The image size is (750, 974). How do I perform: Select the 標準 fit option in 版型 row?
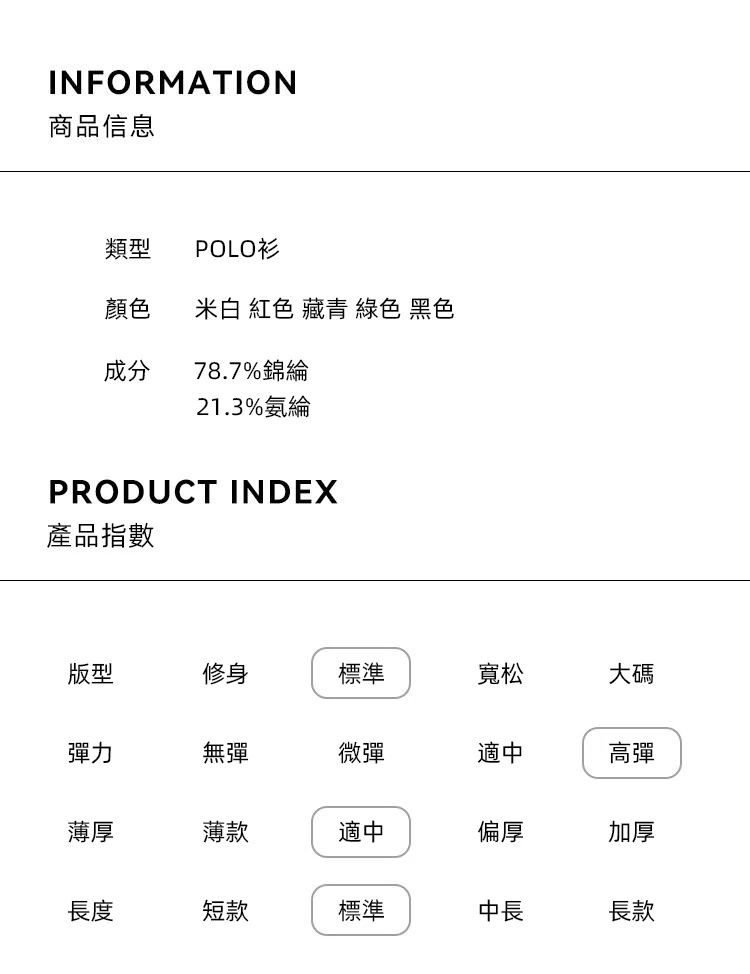pyautogui.click(x=361, y=674)
